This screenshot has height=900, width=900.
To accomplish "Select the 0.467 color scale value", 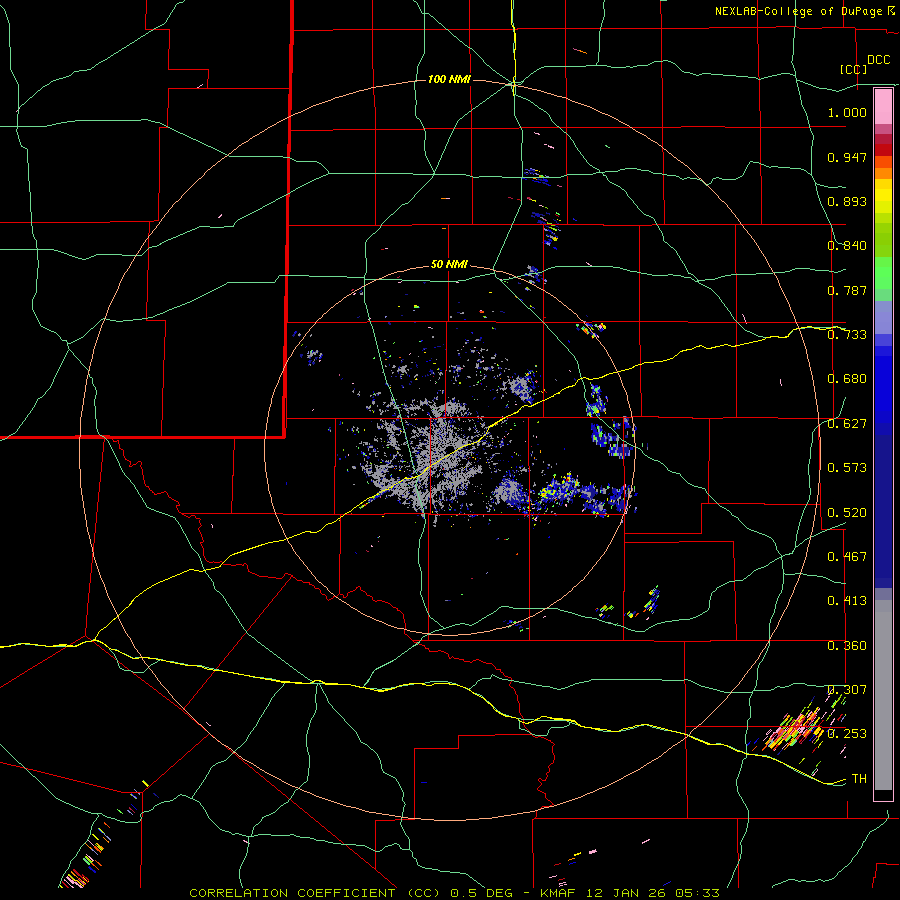I will (847, 557).
